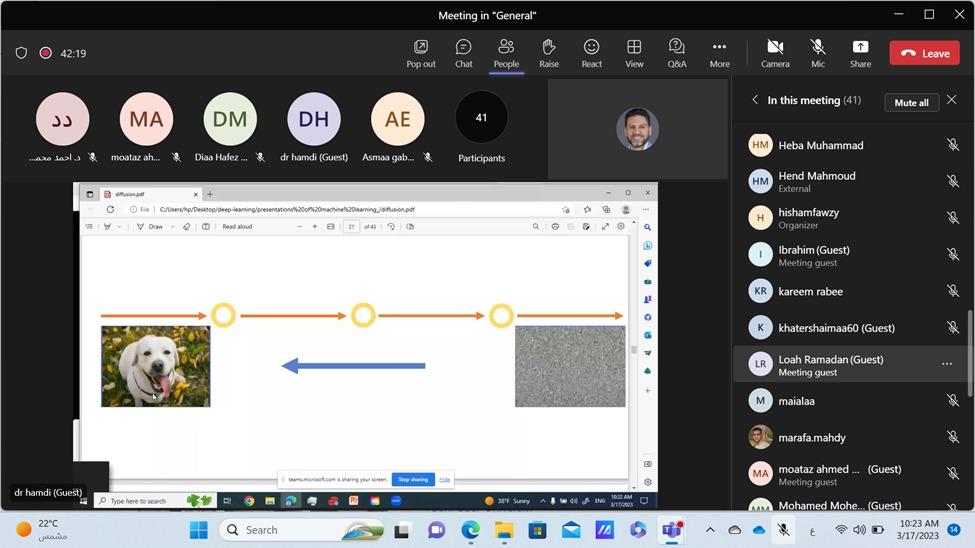Open the View layout dropdown
The image size is (975, 548).
(x=634, y=53)
